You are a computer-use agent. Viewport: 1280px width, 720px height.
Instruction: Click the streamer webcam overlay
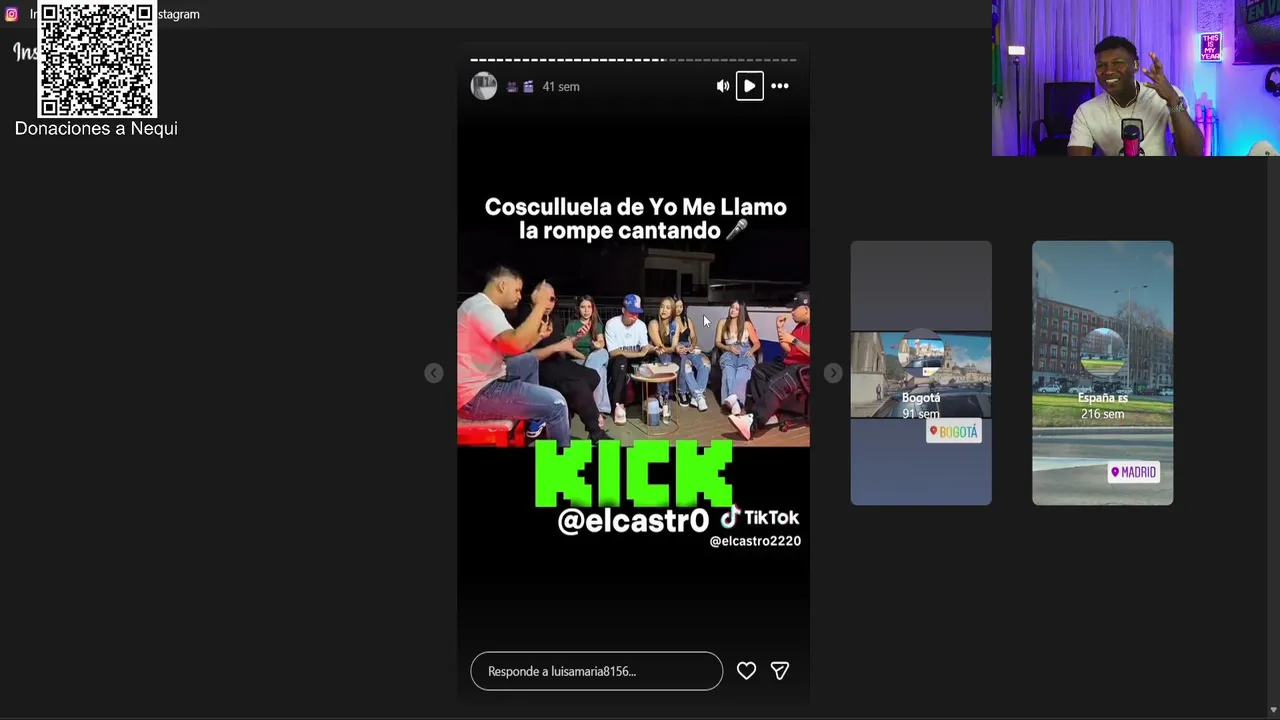coord(1136,78)
